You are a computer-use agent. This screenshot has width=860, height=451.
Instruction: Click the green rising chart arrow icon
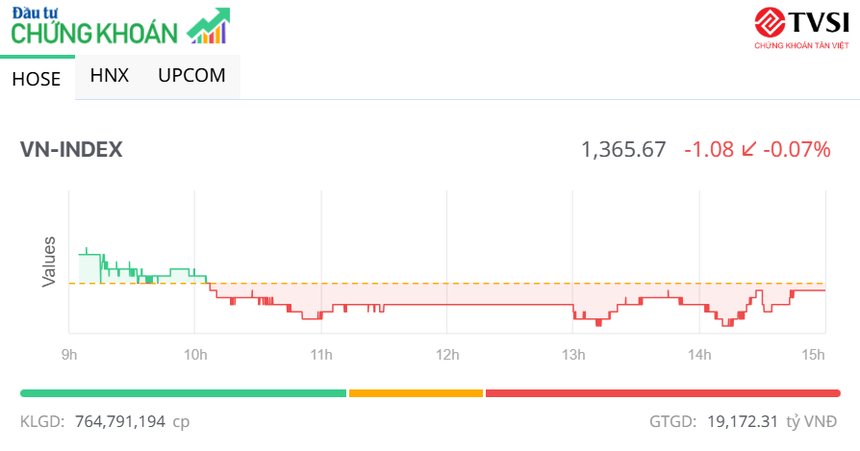[x=208, y=27]
